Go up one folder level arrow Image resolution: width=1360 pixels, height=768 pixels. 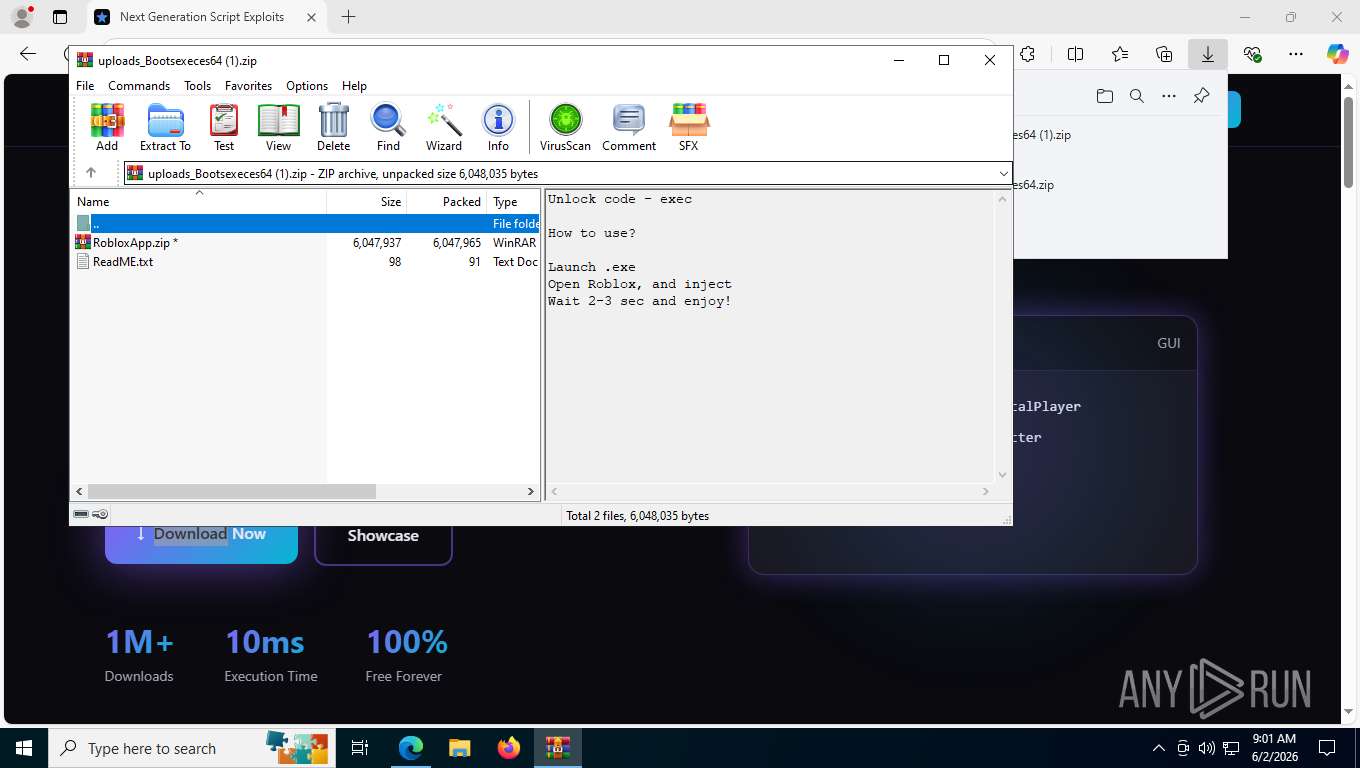[x=91, y=173]
